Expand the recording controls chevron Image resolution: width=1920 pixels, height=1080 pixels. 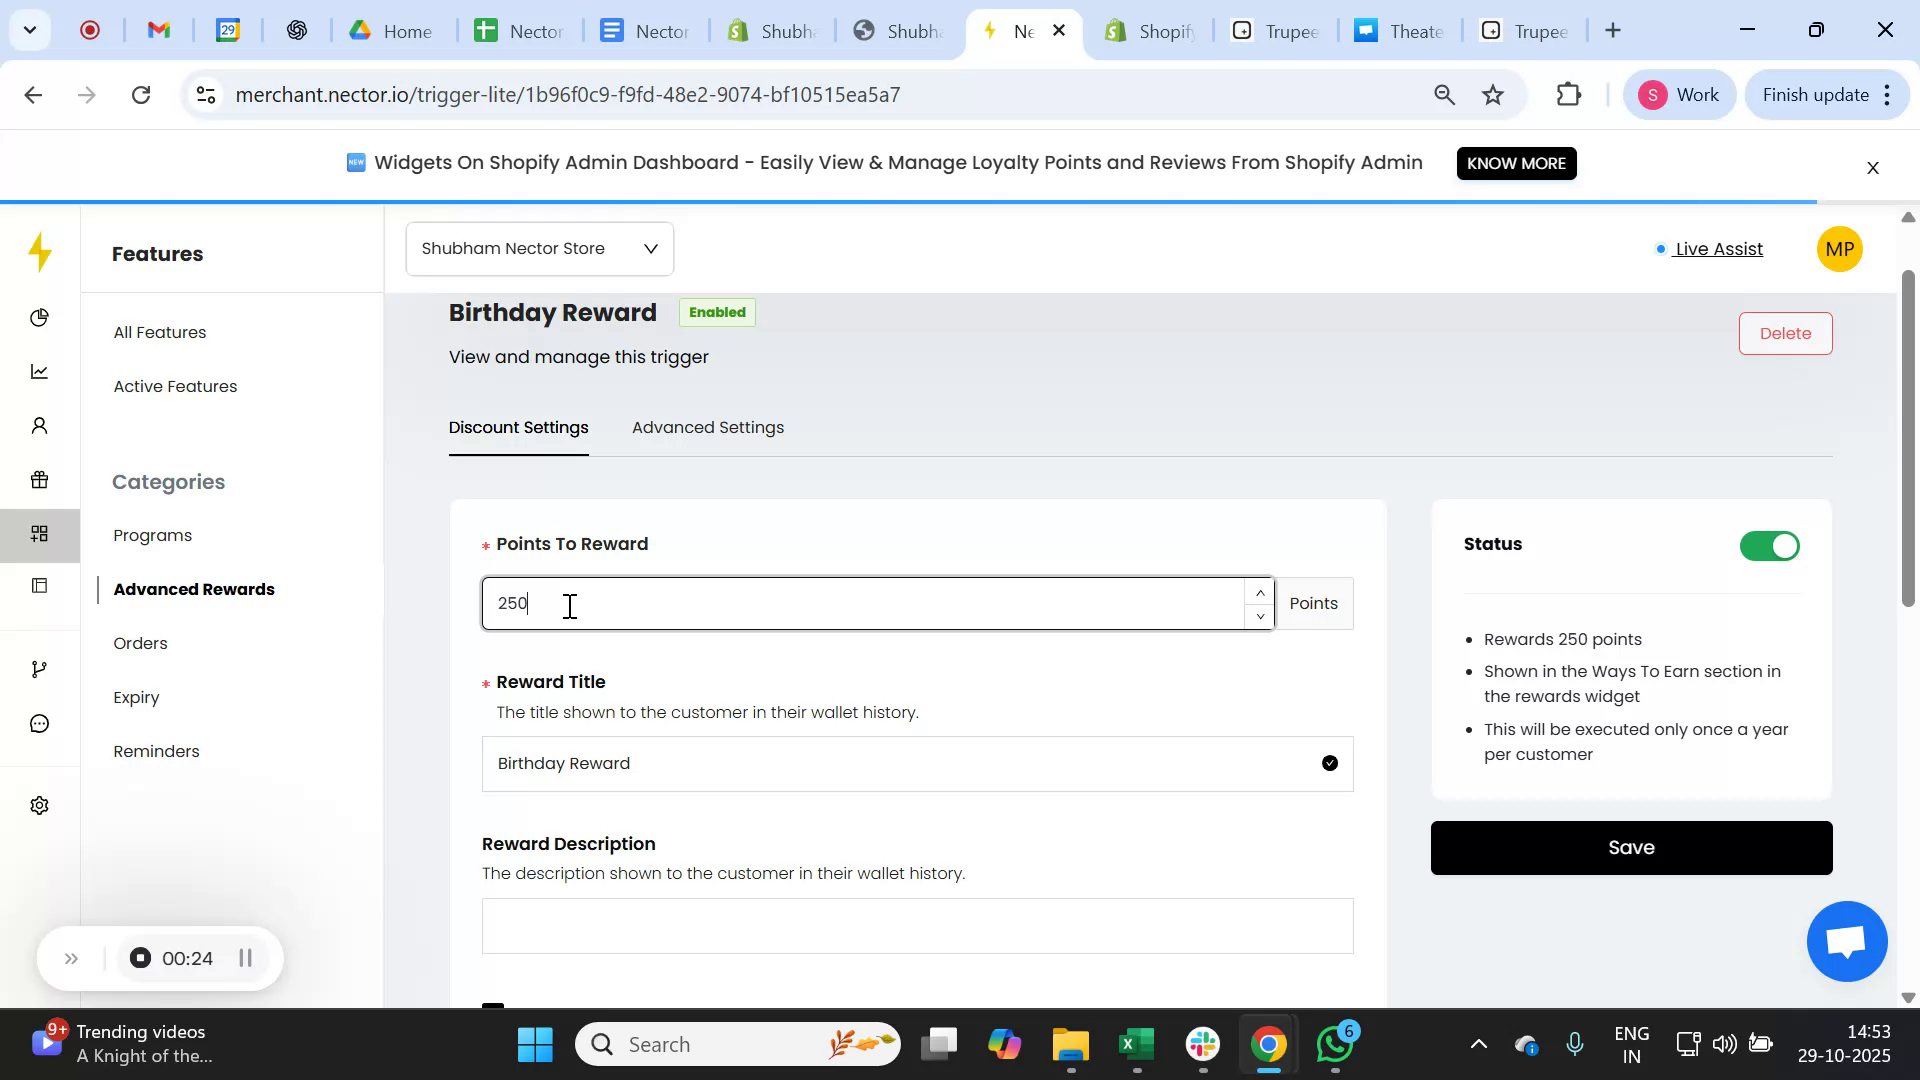[71, 957]
